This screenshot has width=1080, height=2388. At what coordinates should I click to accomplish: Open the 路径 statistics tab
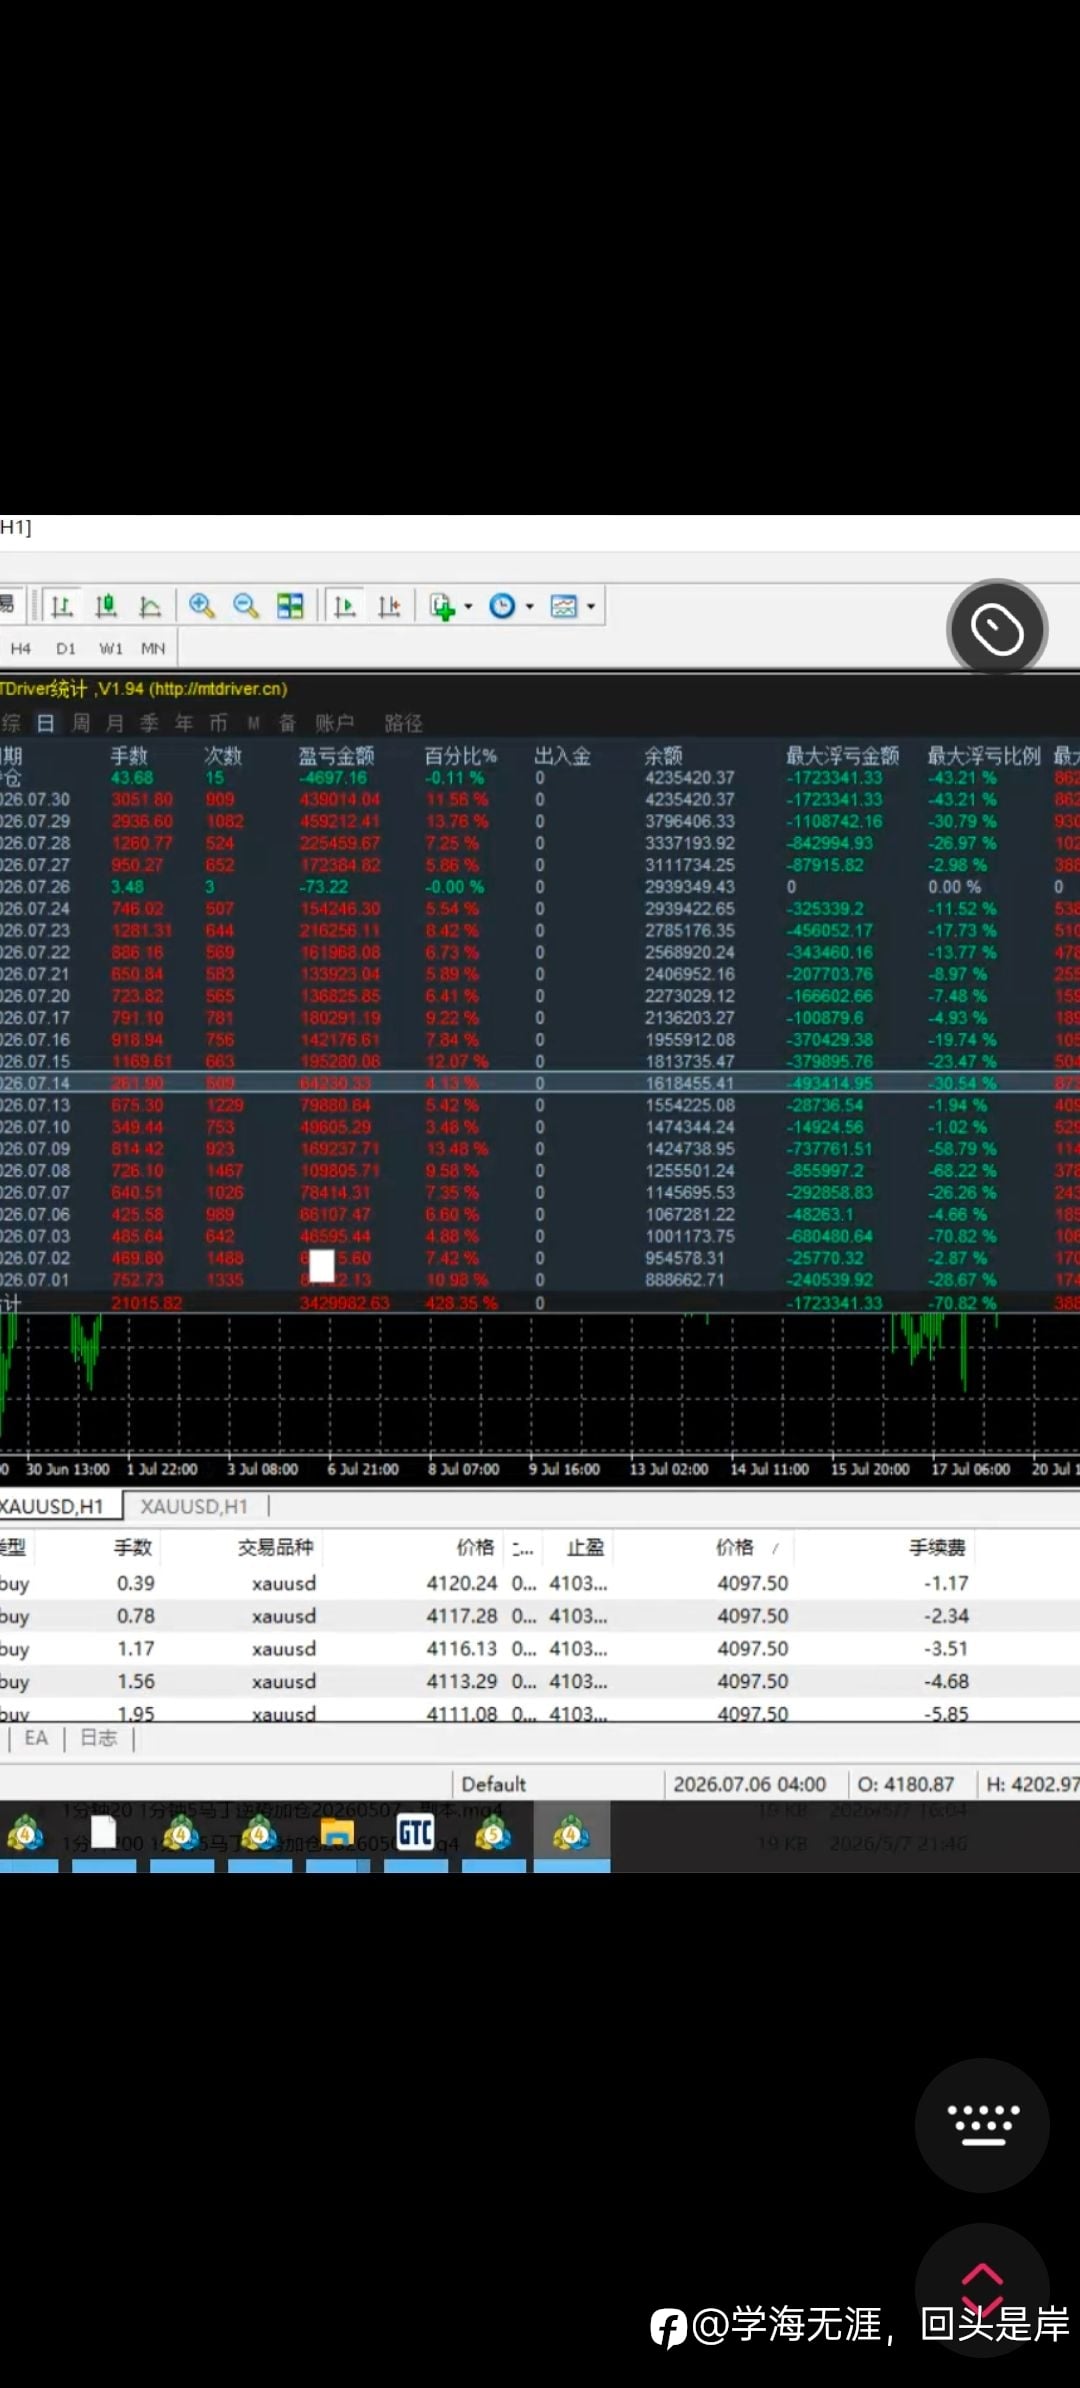click(x=404, y=723)
